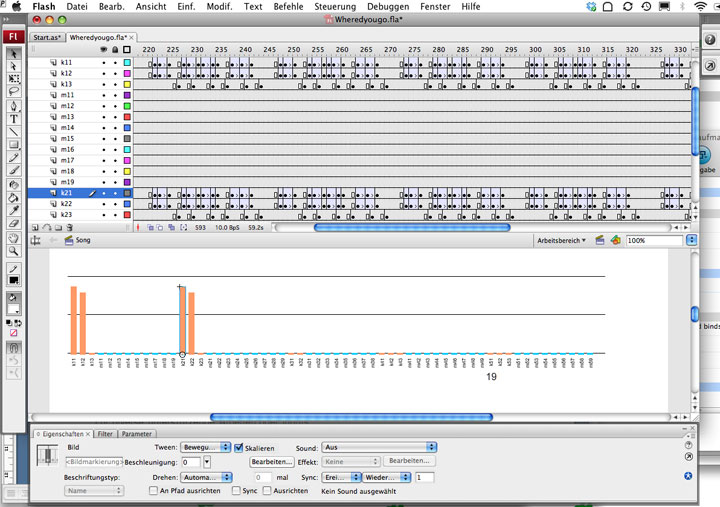Open the Steuerung menu
The image size is (720, 507).
tap(335, 6)
